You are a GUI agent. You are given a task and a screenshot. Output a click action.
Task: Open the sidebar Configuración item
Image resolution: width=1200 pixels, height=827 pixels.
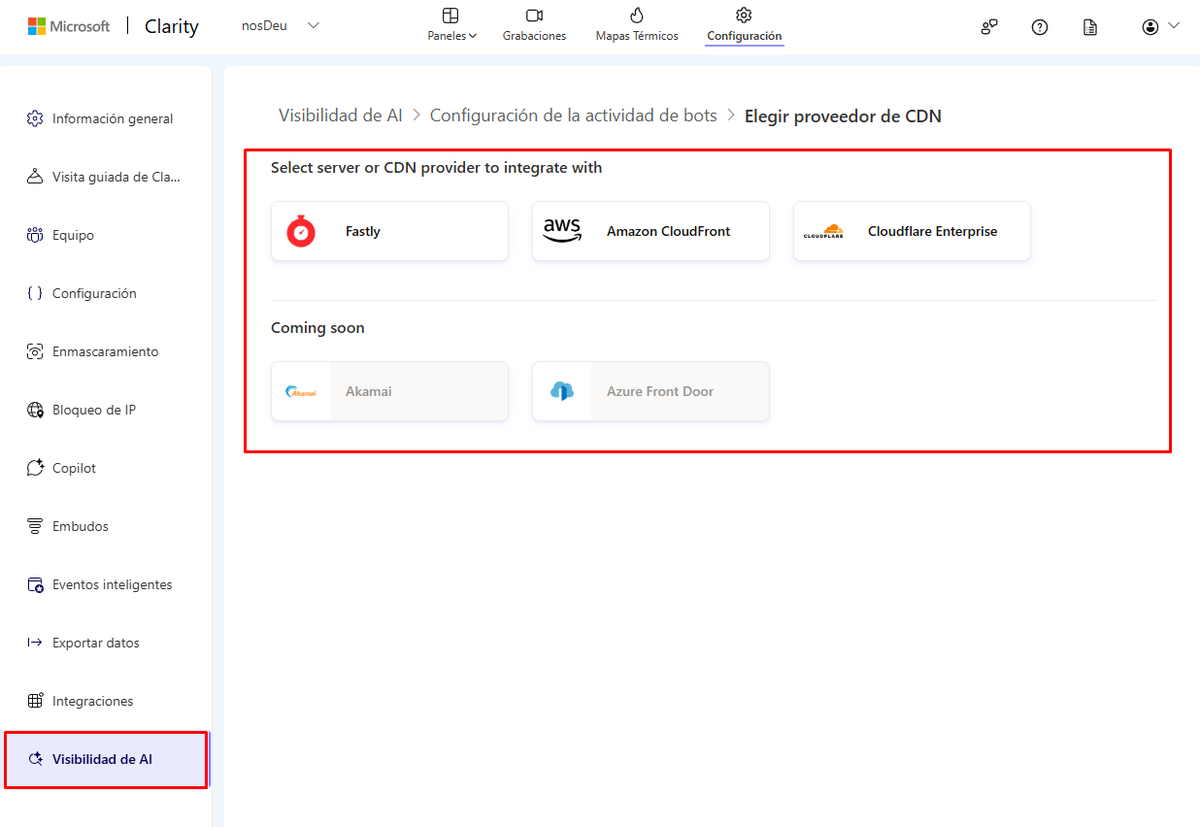[106, 293]
